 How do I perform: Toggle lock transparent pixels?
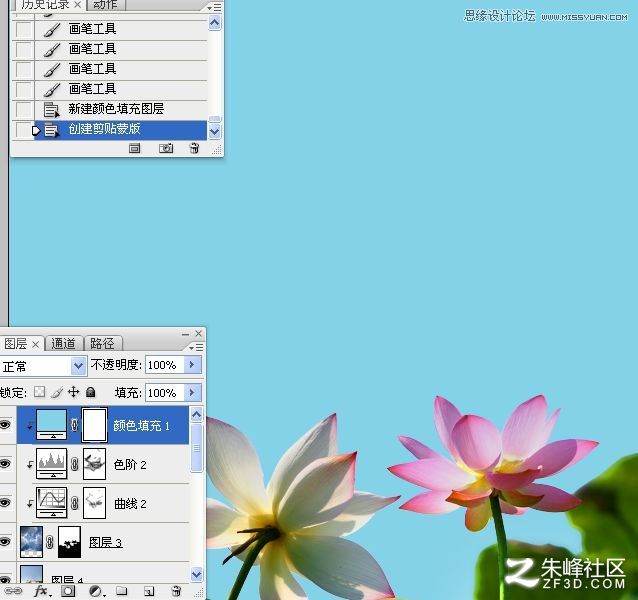tap(39, 392)
